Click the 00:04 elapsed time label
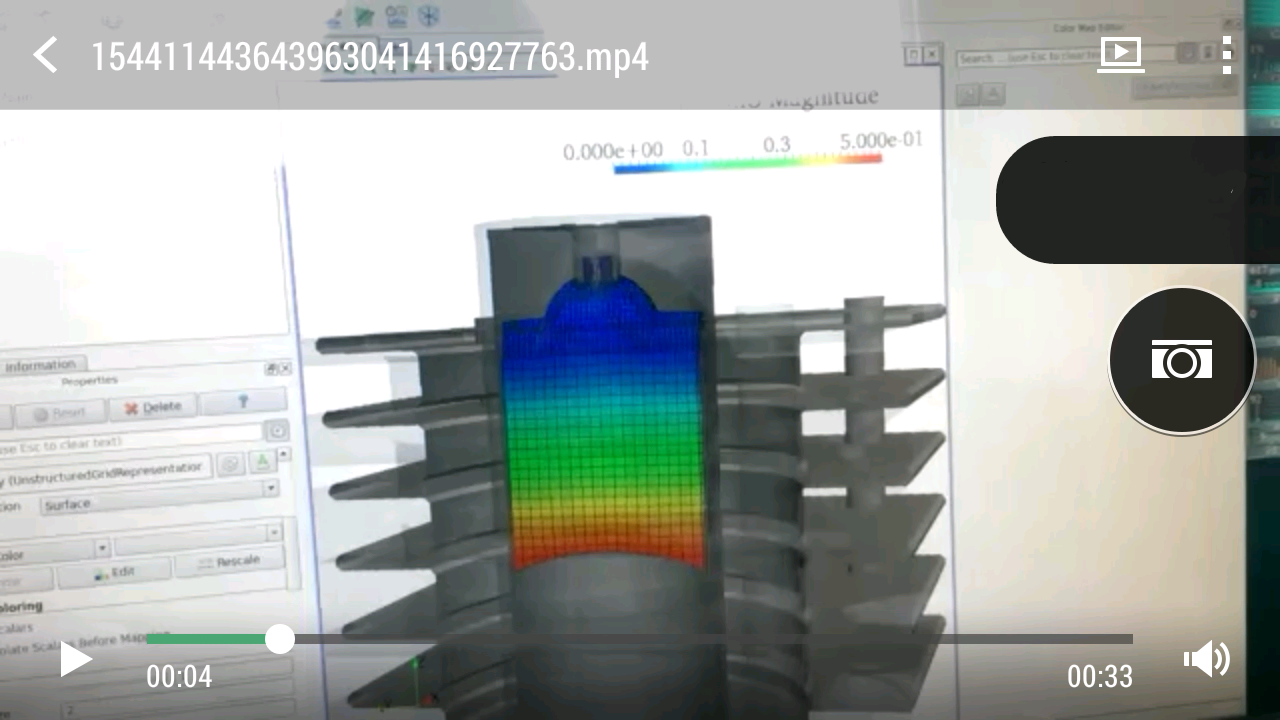 click(179, 677)
